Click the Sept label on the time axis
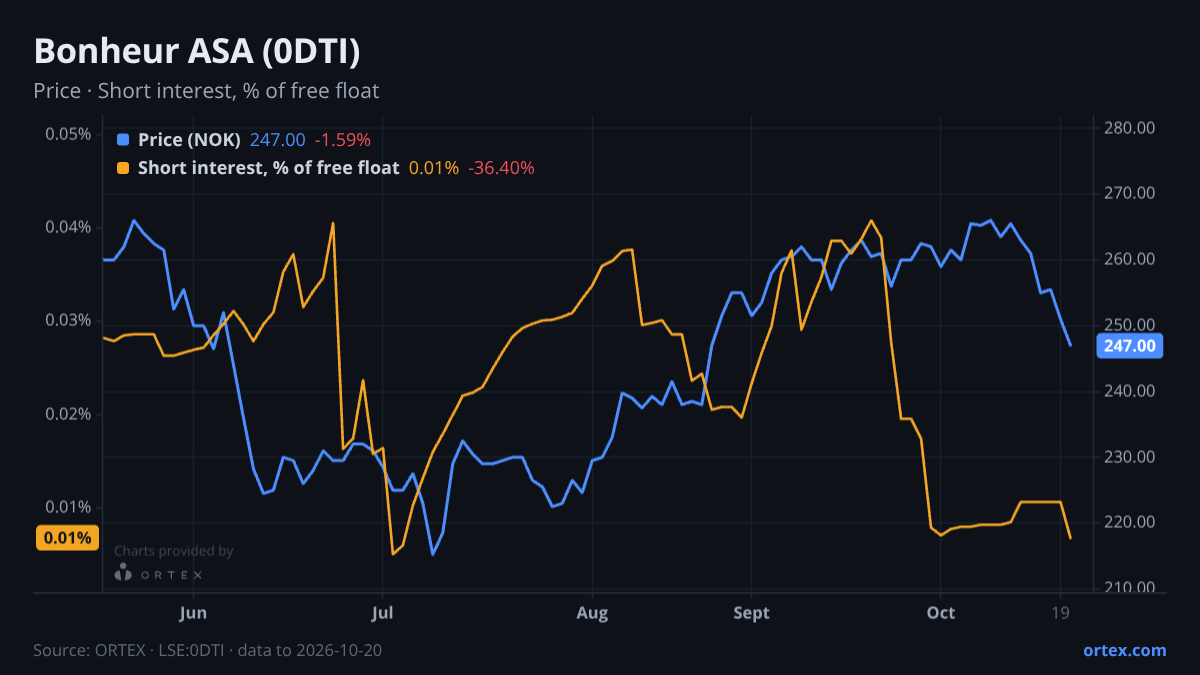The width and height of the screenshot is (1200, 675). point(752,613)
